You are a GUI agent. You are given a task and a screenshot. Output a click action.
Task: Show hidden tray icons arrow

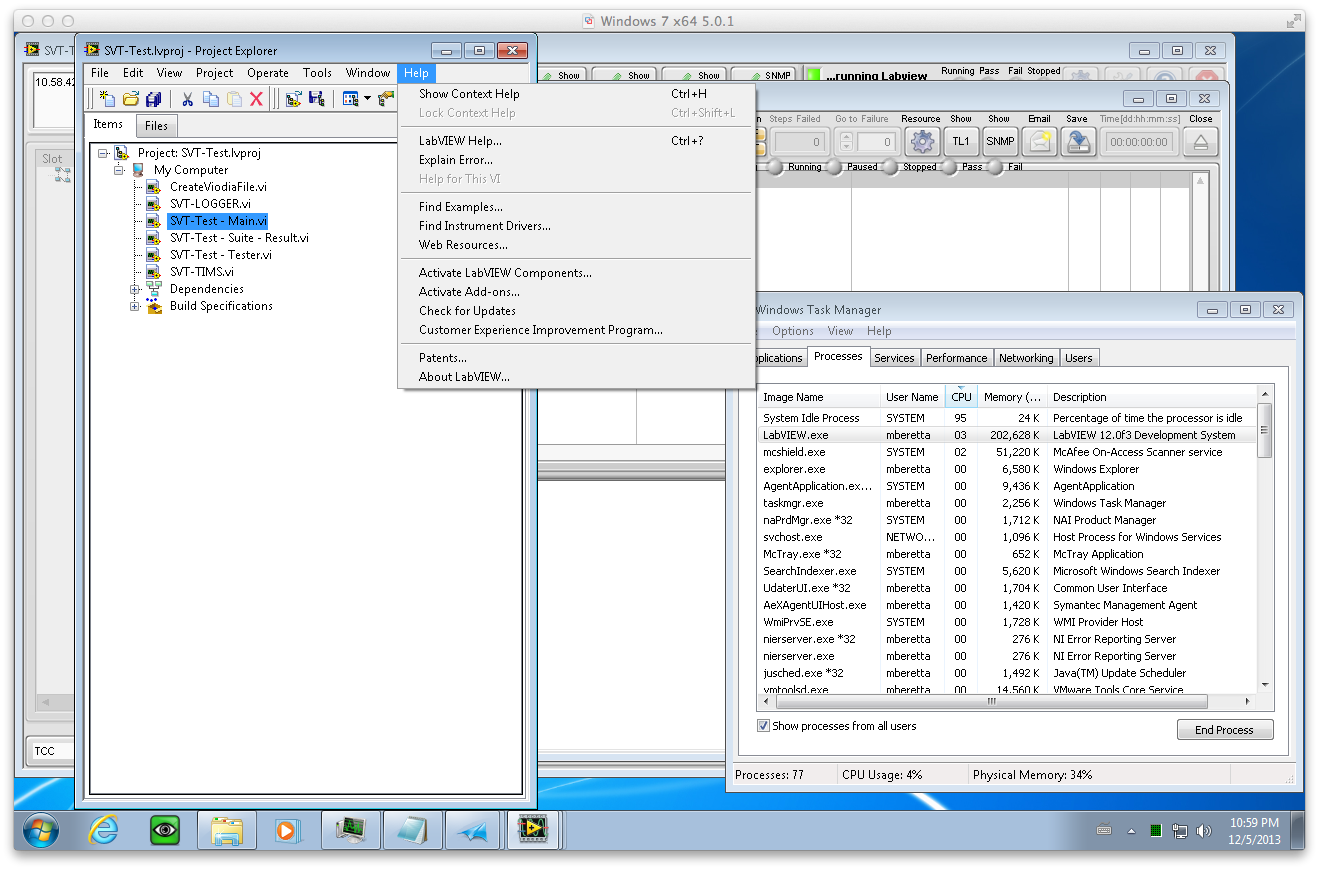[1132, 830]
